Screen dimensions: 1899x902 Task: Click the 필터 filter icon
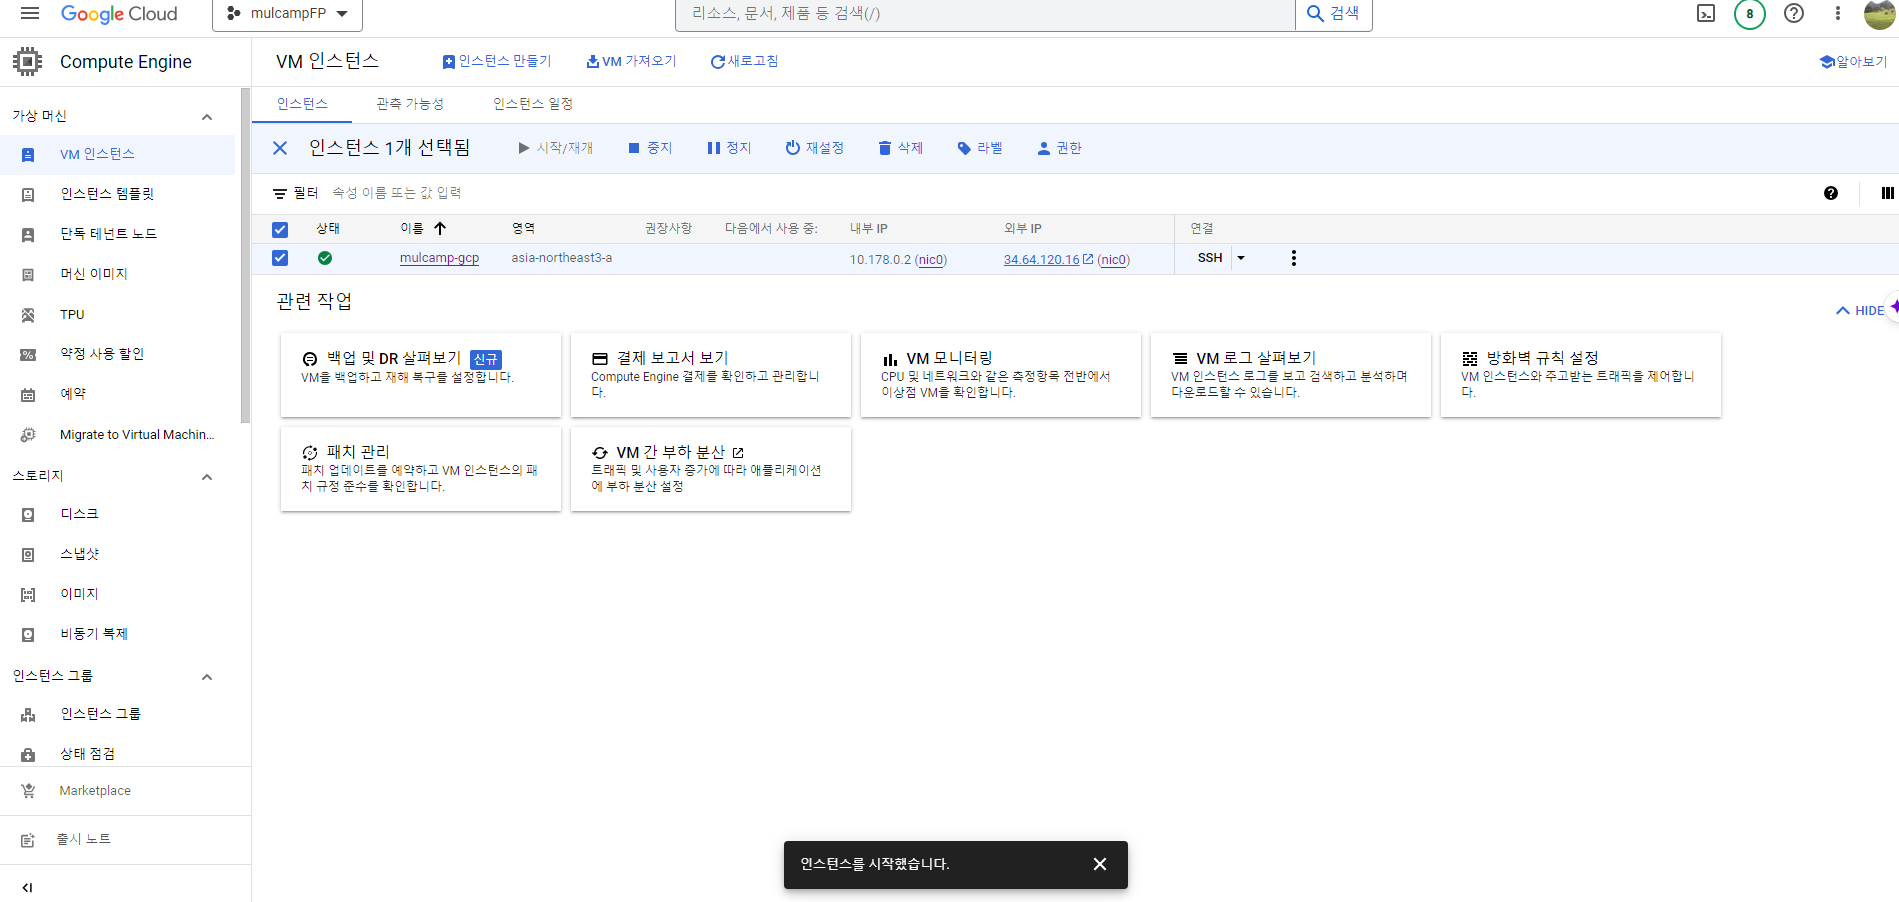(280, 194)
